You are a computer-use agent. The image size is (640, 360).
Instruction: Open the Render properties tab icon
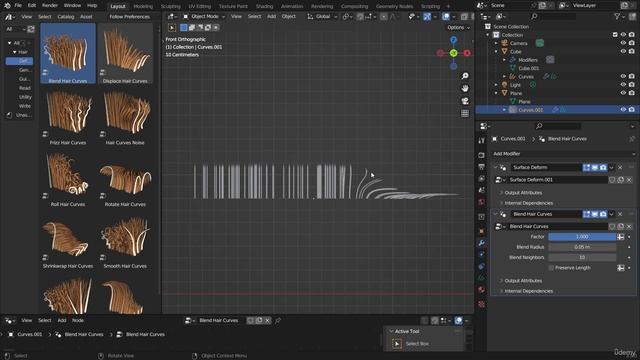482,155
